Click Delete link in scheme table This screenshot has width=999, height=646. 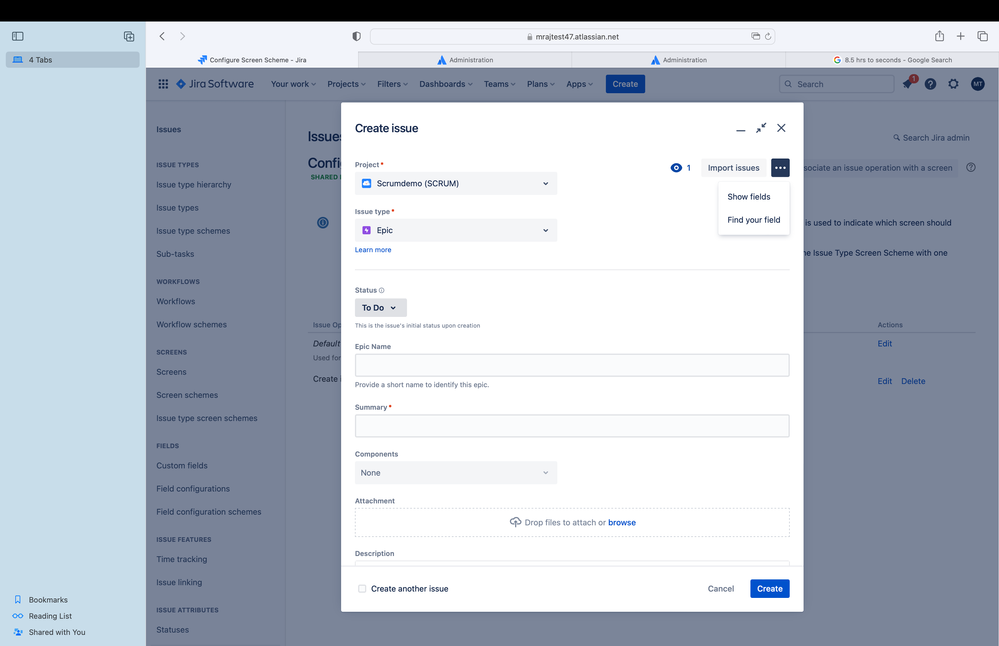point(913,381)
